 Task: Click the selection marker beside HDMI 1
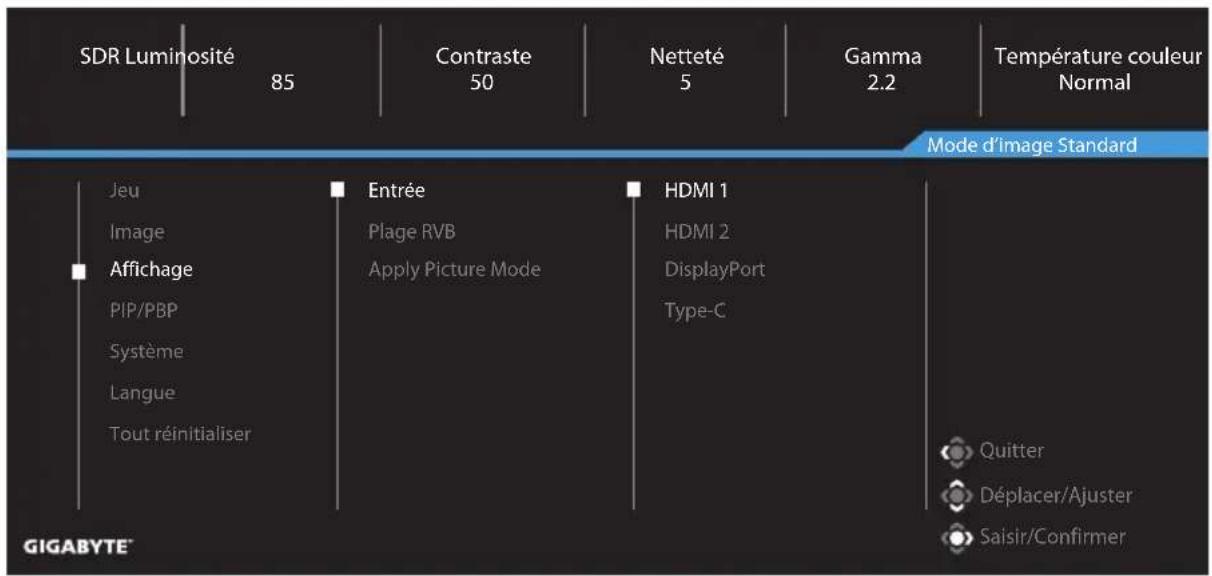pyautogui.click(x=633, y=191)
